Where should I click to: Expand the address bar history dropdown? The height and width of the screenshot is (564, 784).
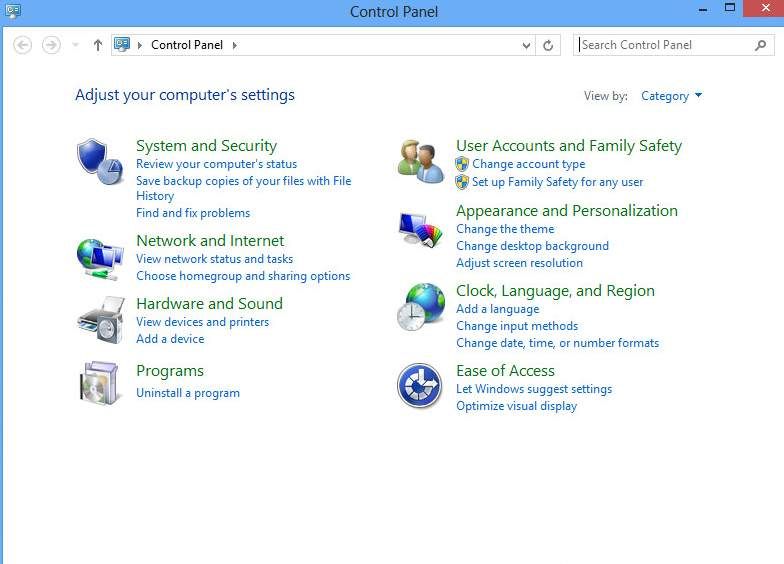pyautogui.click(x=527, y=45)
